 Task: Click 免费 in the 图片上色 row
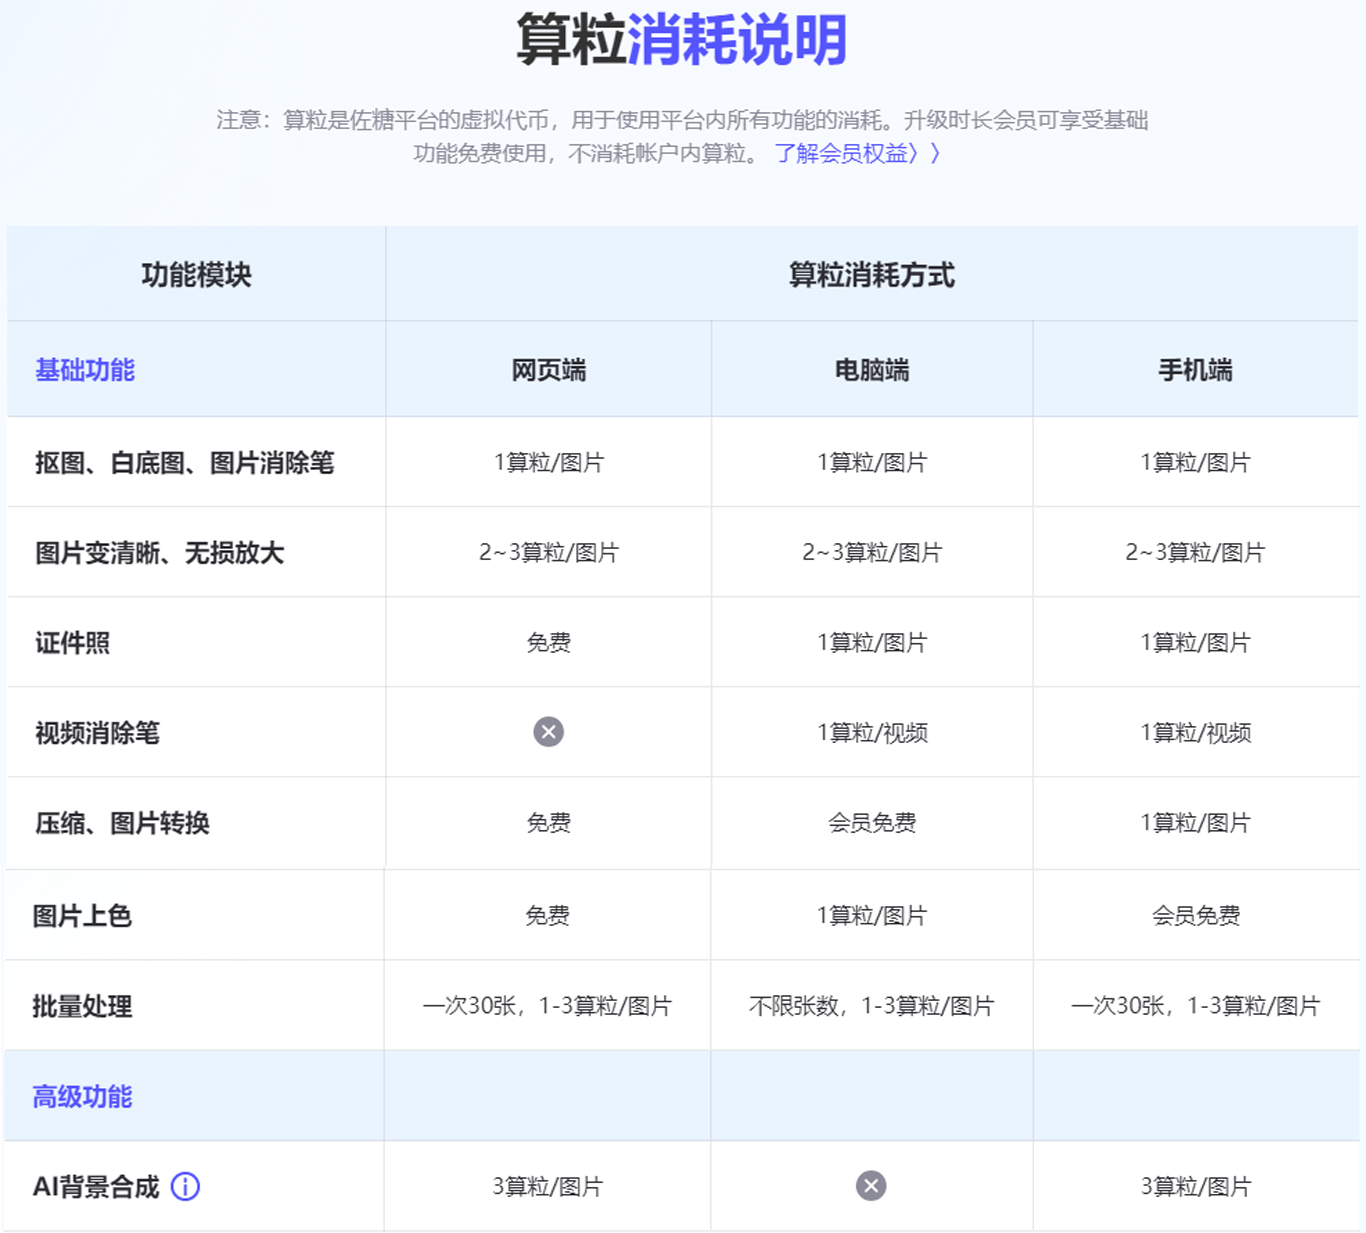click(x=547, y=916)
